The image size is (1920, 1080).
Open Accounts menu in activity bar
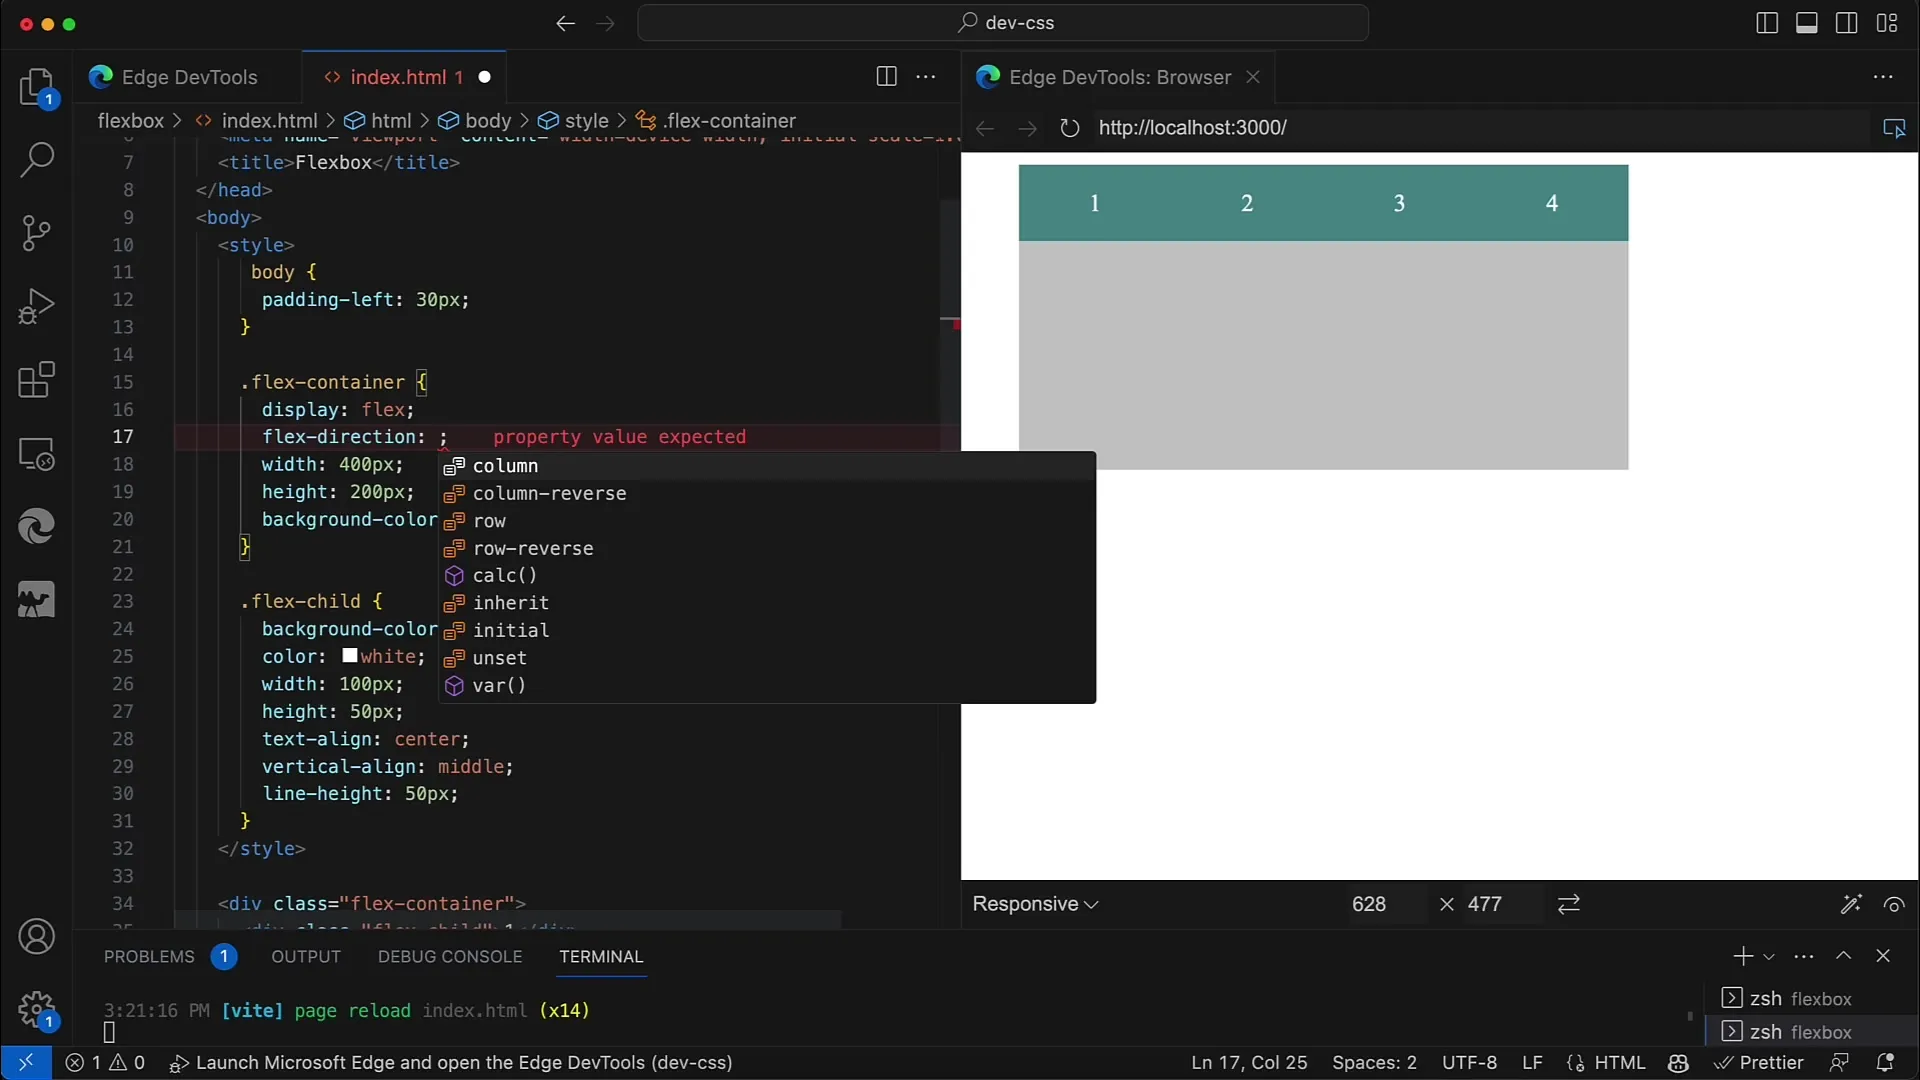[37, 937]
